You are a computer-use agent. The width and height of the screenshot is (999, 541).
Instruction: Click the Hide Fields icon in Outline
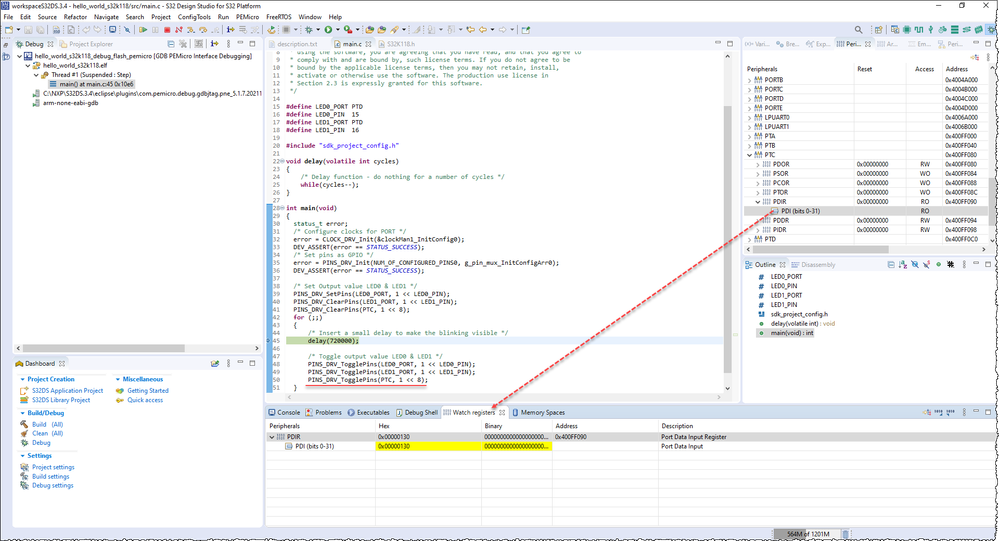click(x=915, y=264)
